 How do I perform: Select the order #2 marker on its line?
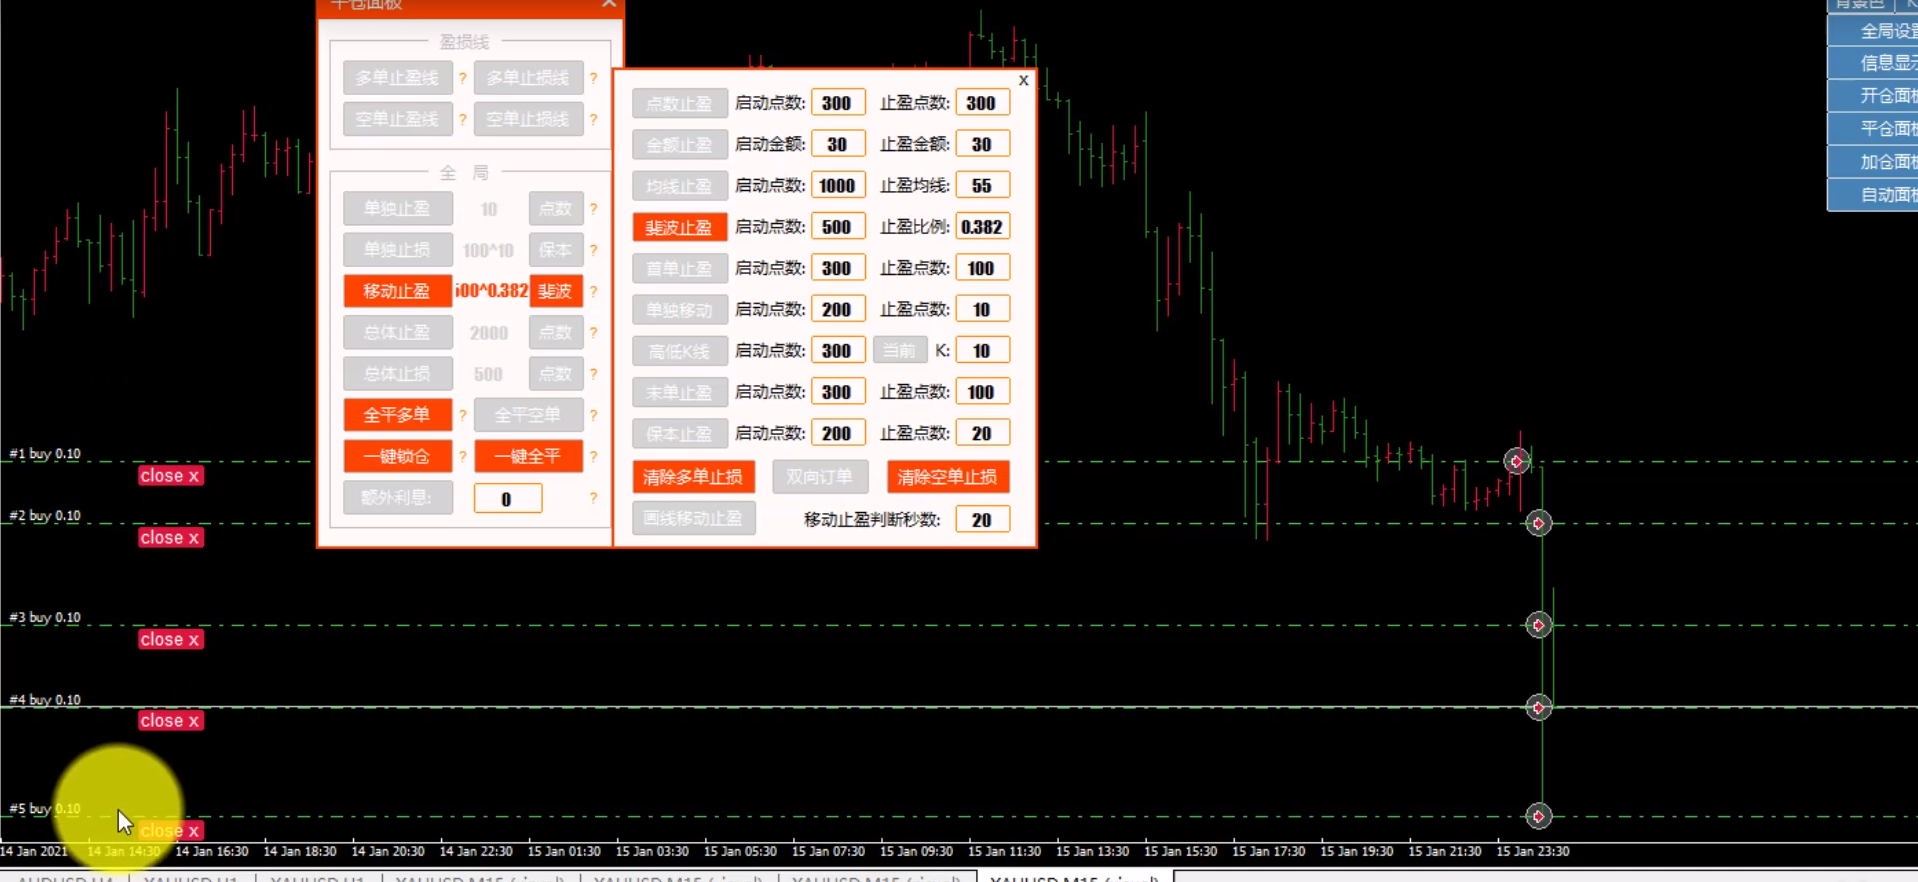pyautogui.click(x=1538, y=523)
